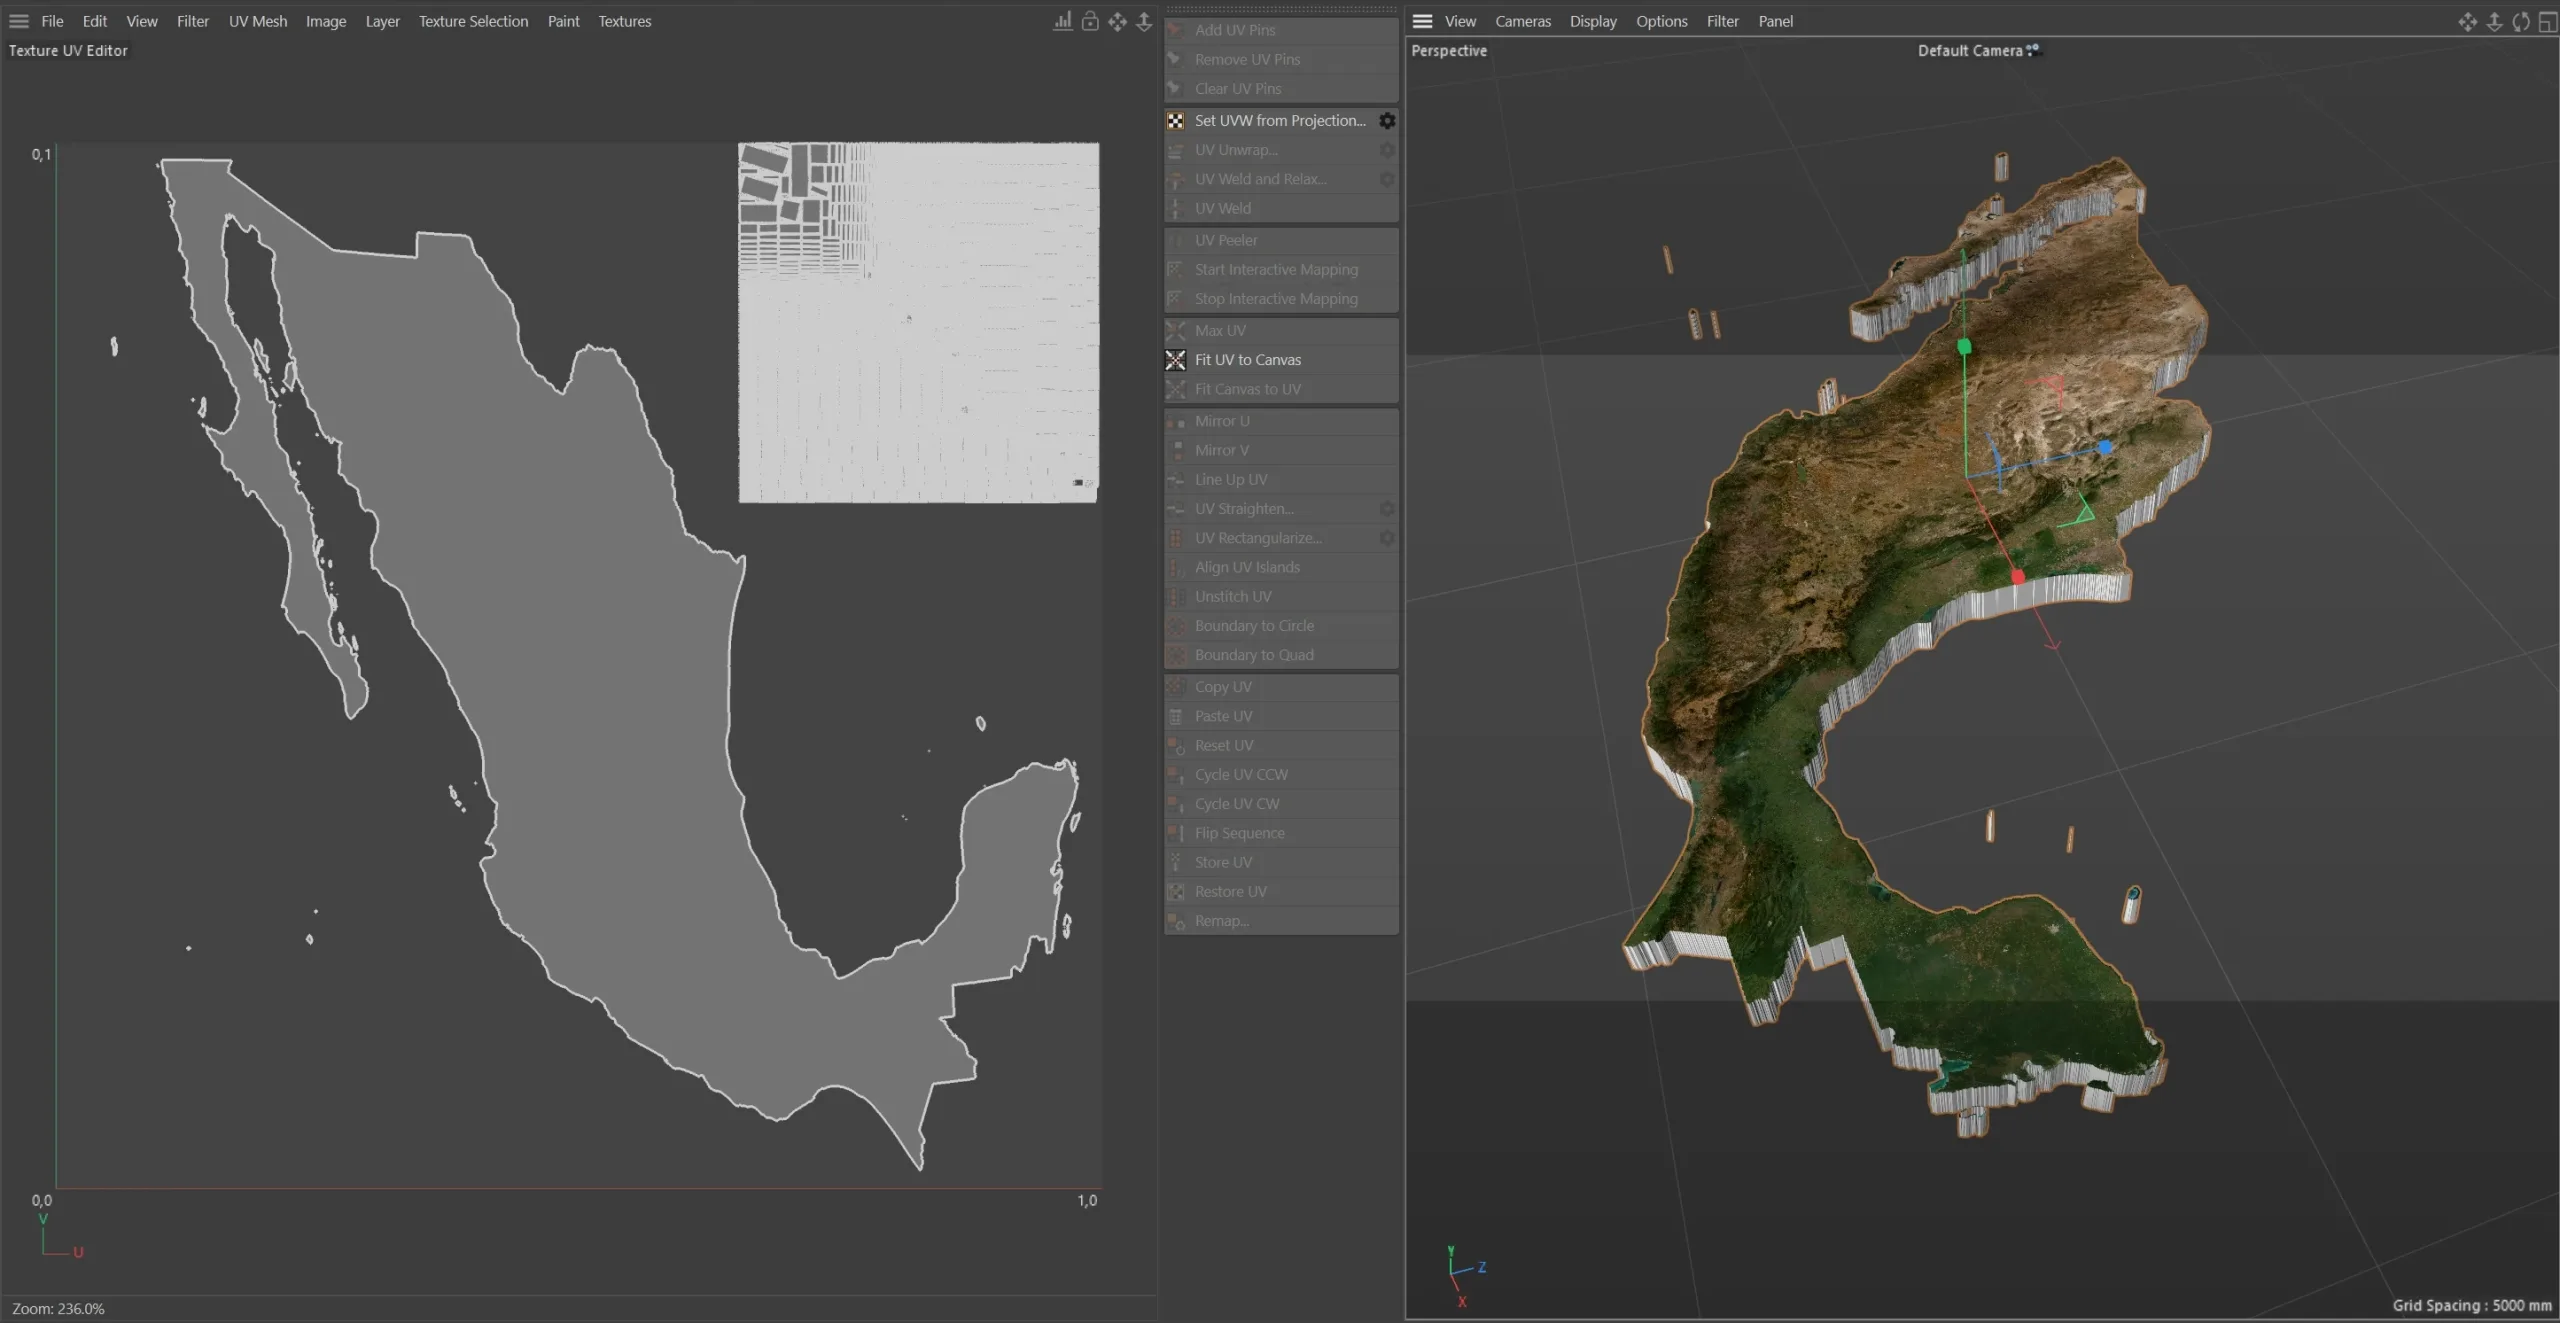The image size is (2560, 1323).
Task: Open the 3D viewport hamburger menu
Action: pyautogui.click(x=1422, y=21)
